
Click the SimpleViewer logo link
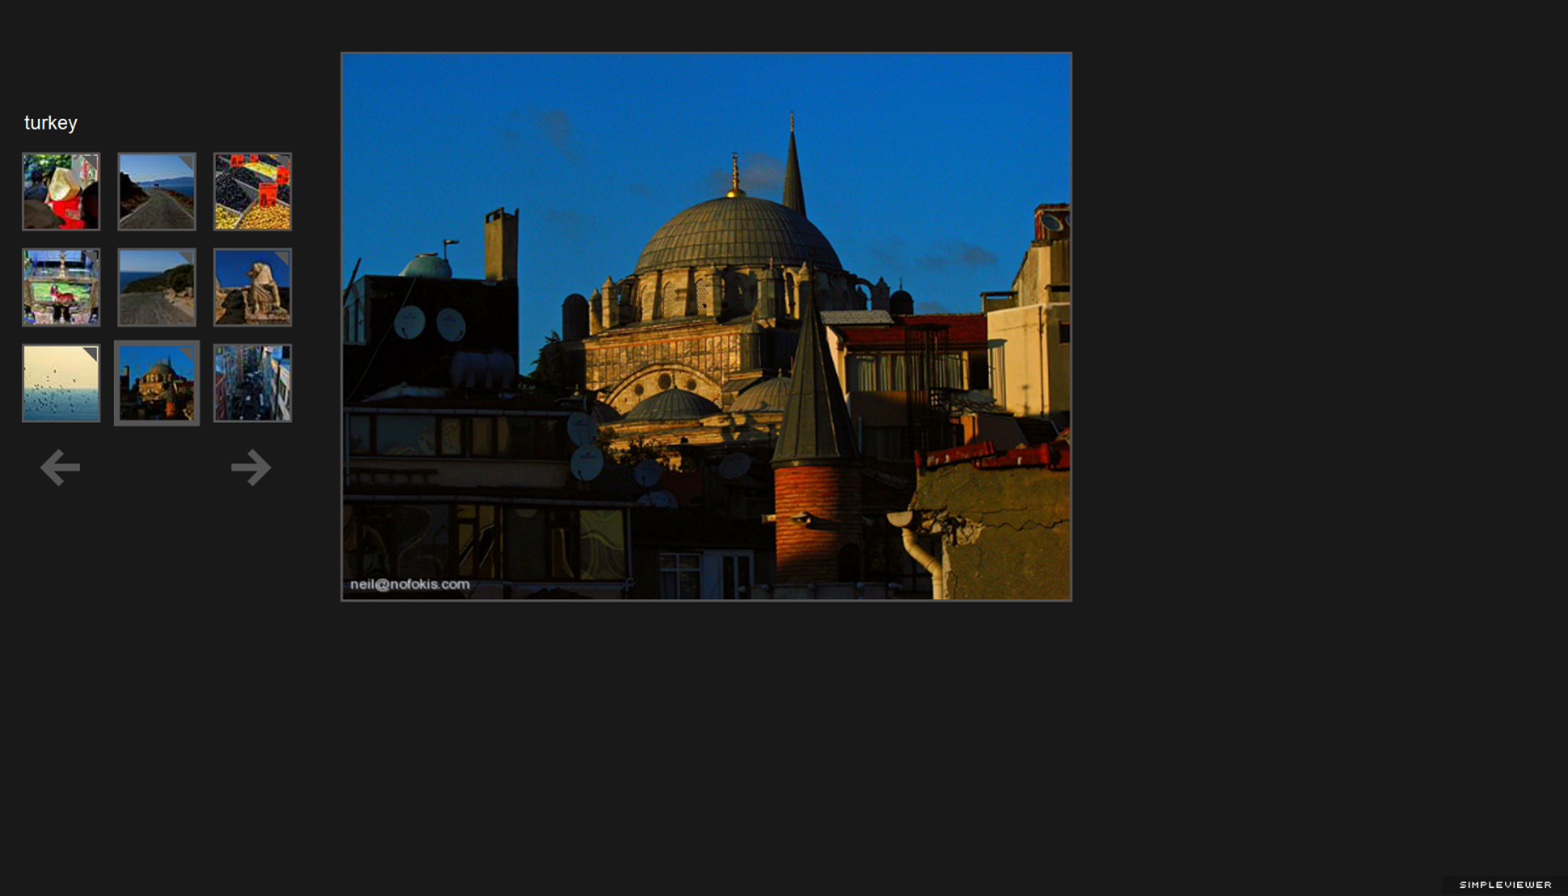[1505, 885]
